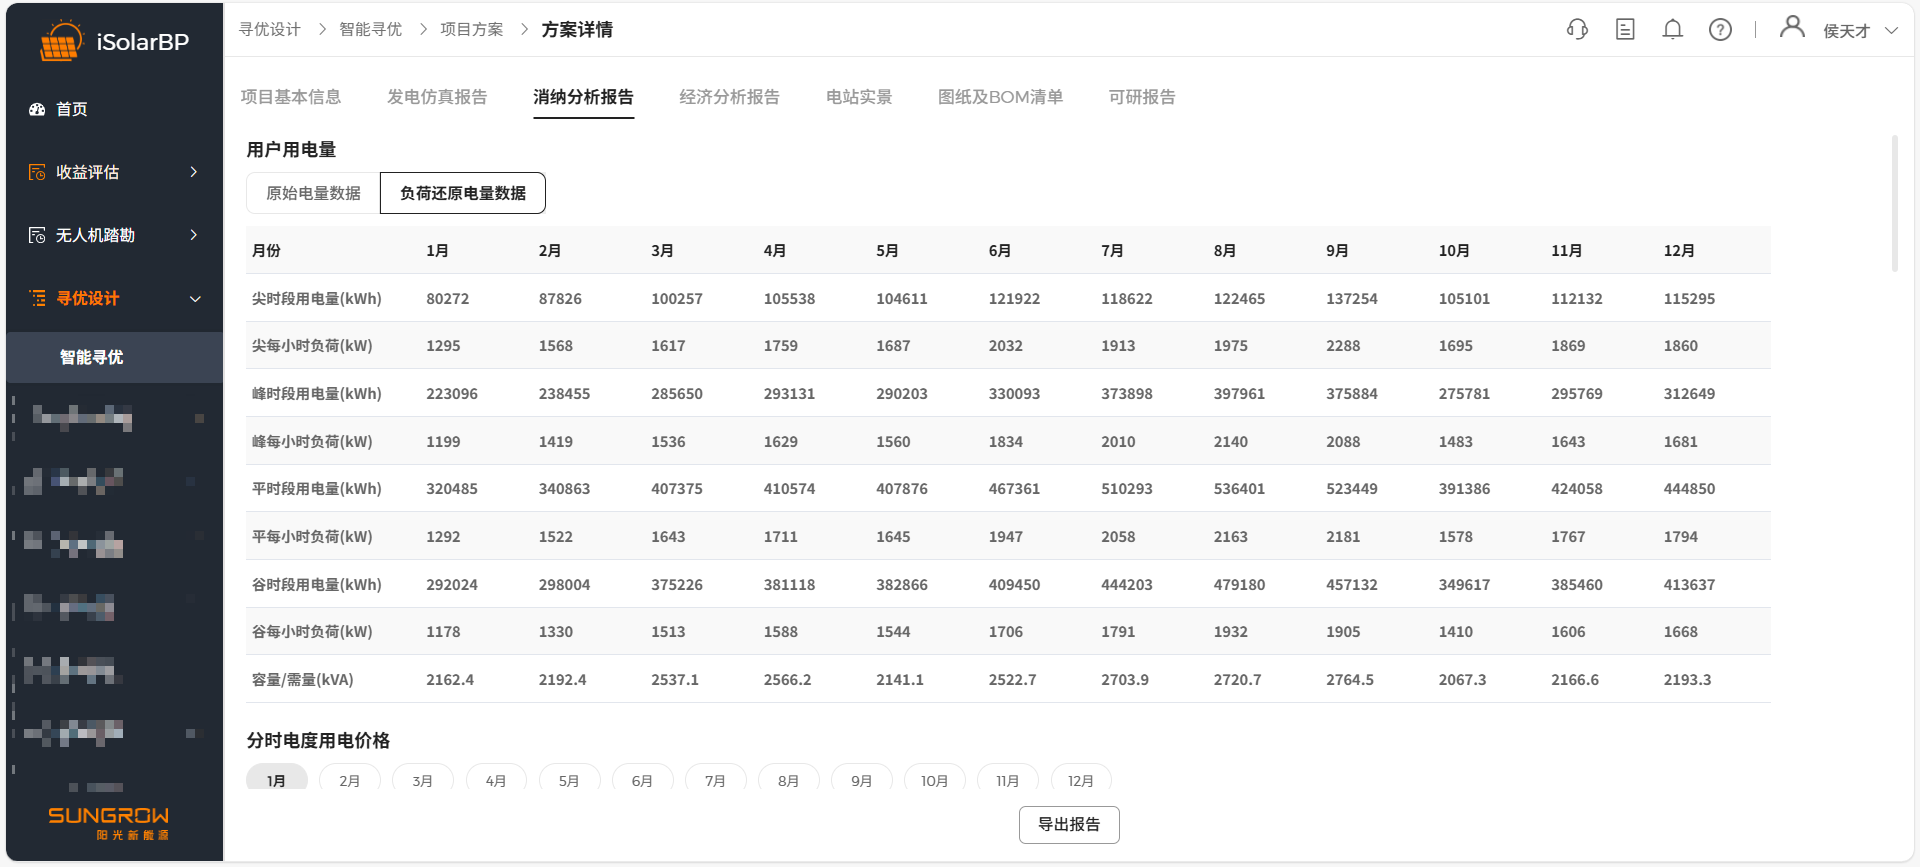Click the customer service headset icon

coord(1577,30)
